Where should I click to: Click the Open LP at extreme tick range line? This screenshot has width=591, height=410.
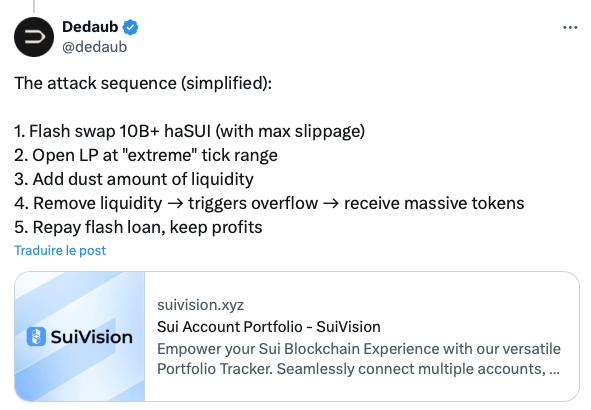(146, 155)
